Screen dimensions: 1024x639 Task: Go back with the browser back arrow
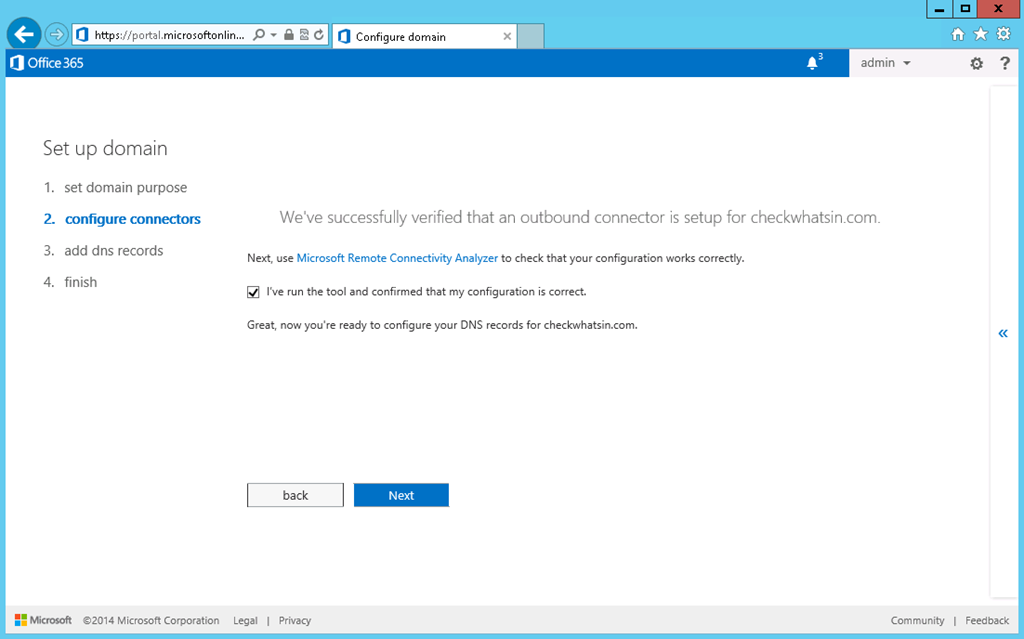click(x=24, y=34)
